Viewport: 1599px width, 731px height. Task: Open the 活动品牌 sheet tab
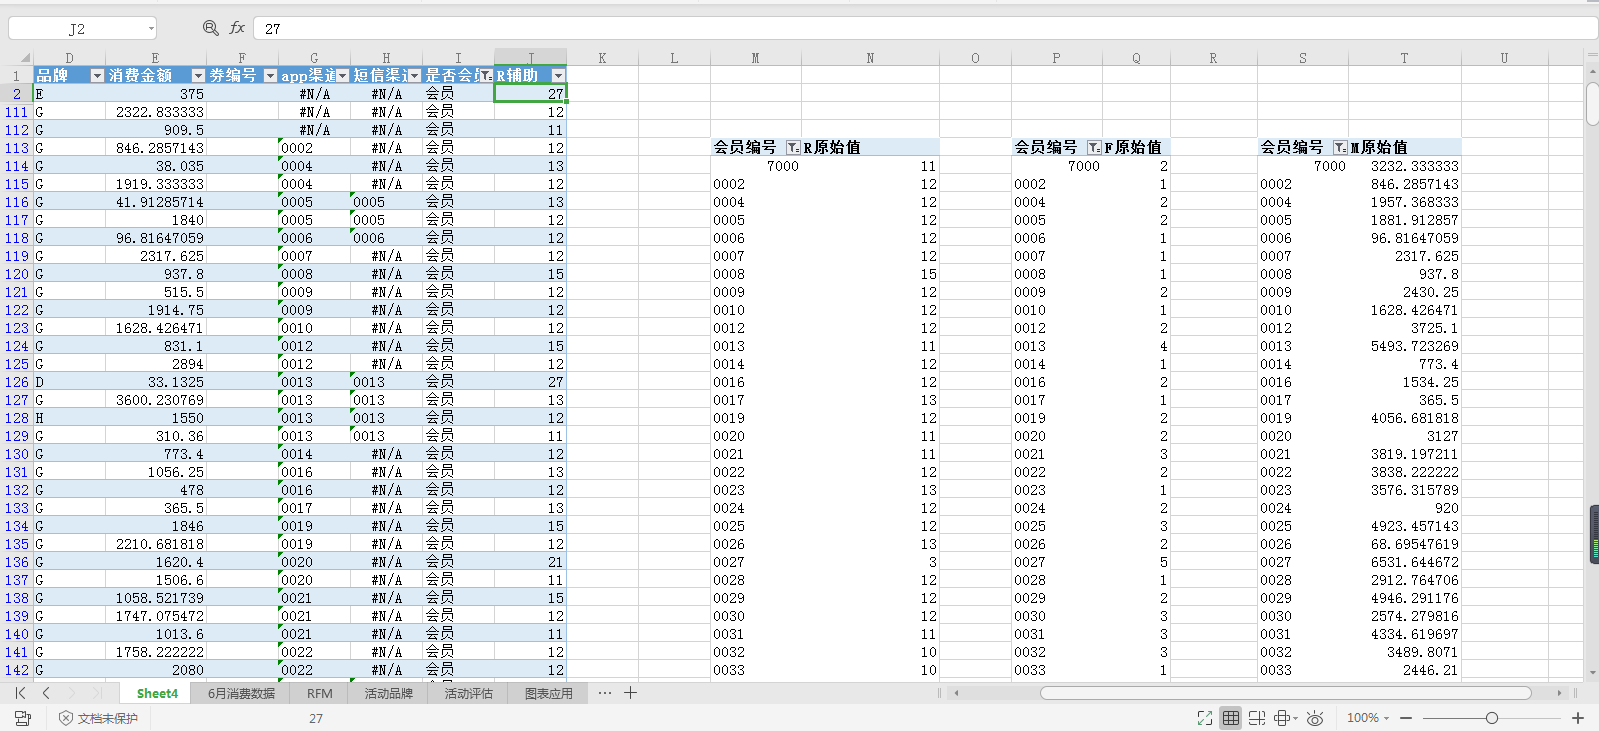coord(388,693)
